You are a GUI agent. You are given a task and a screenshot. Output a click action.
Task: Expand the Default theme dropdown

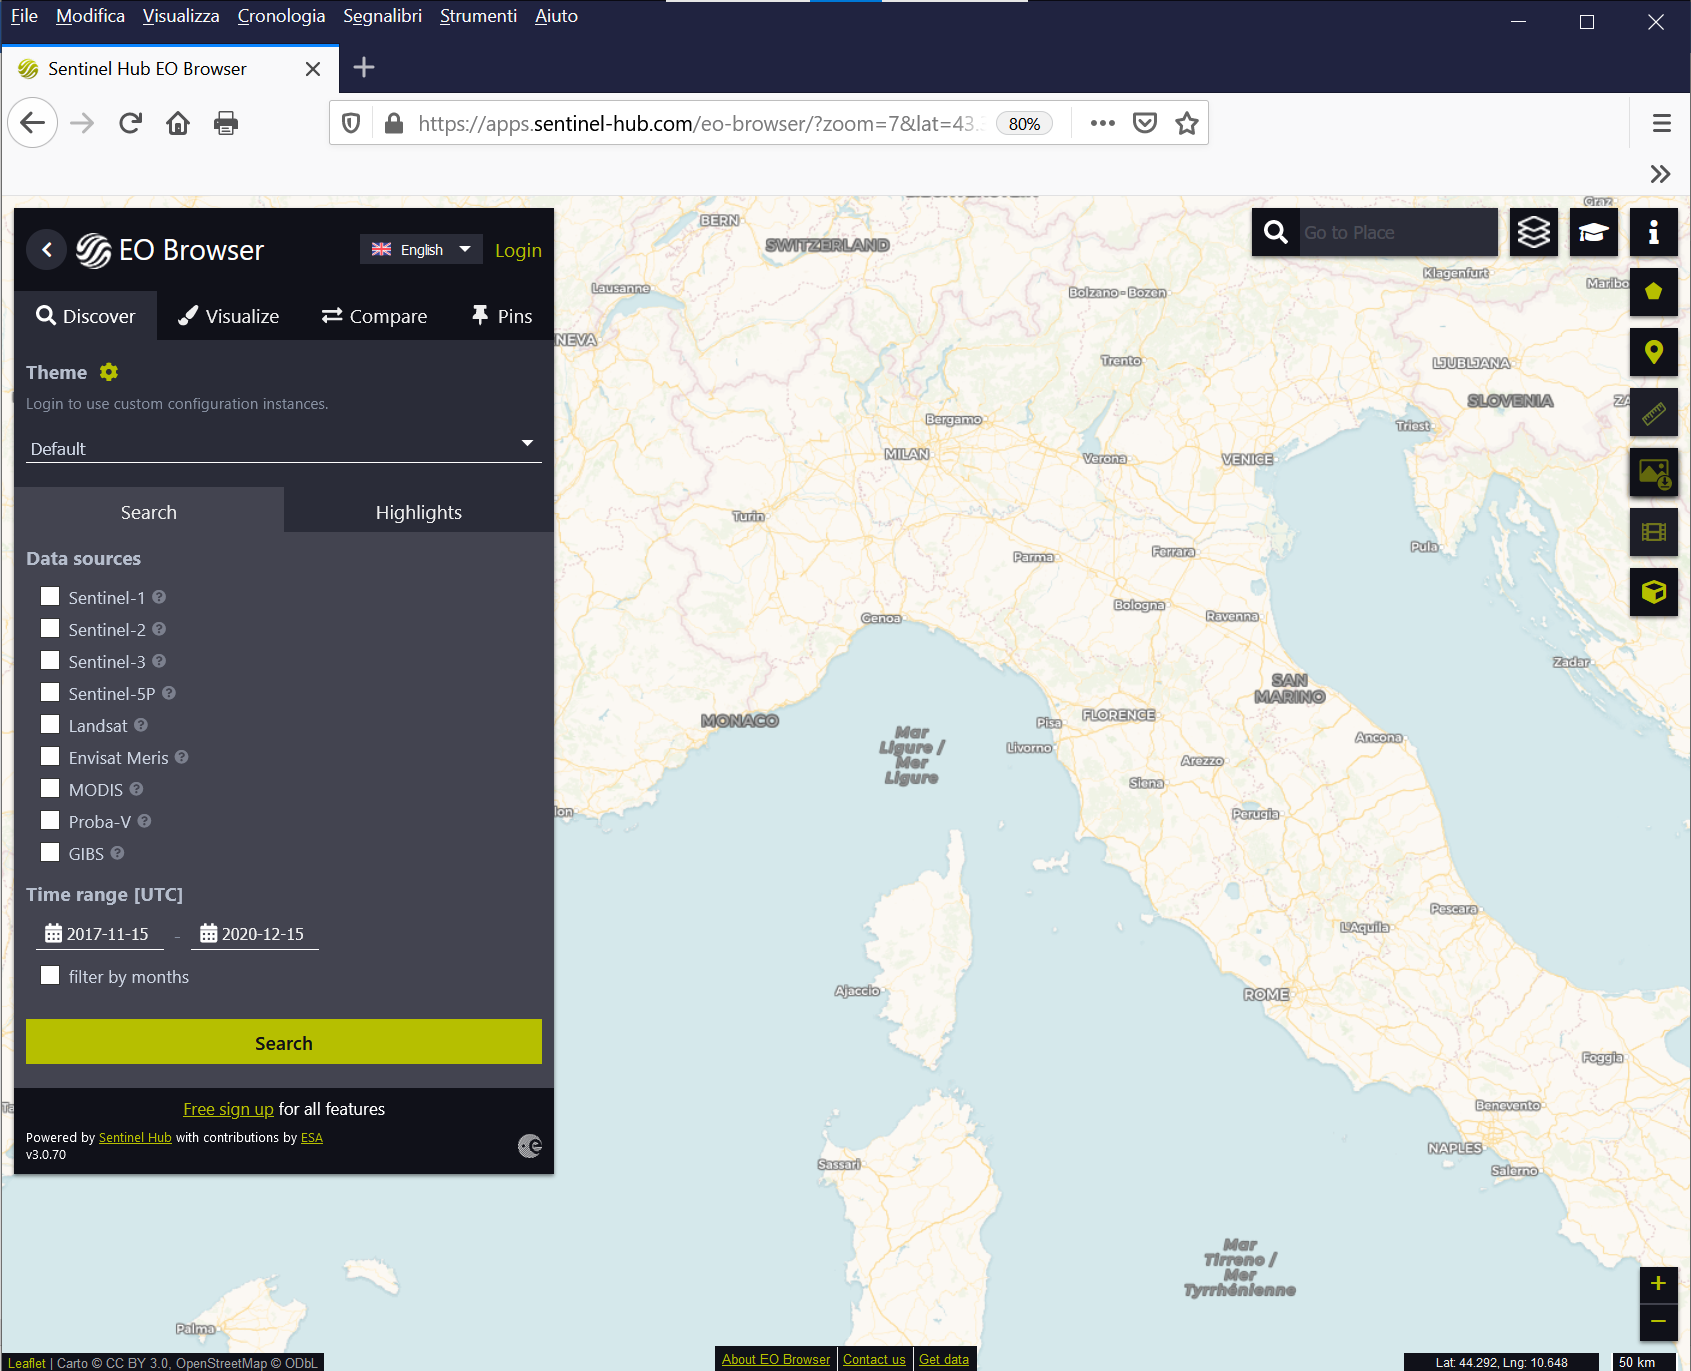pos(284,448)
